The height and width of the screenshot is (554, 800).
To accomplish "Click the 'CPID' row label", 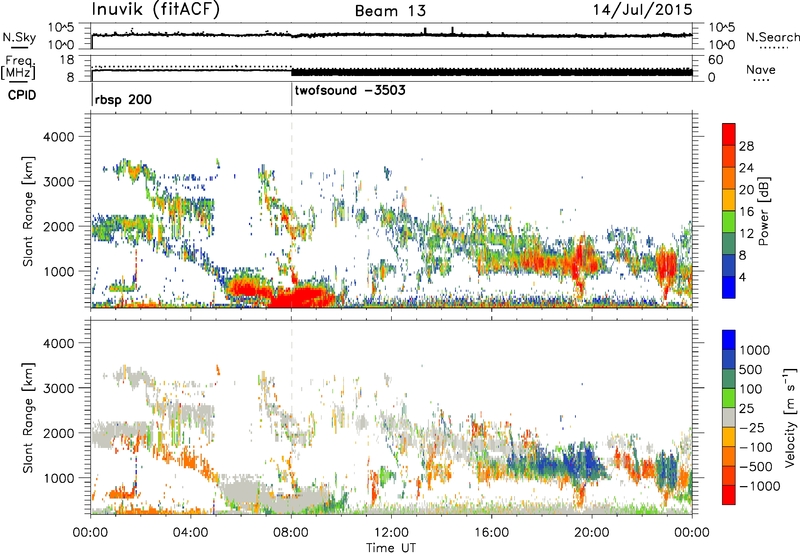I will (22, 95).
